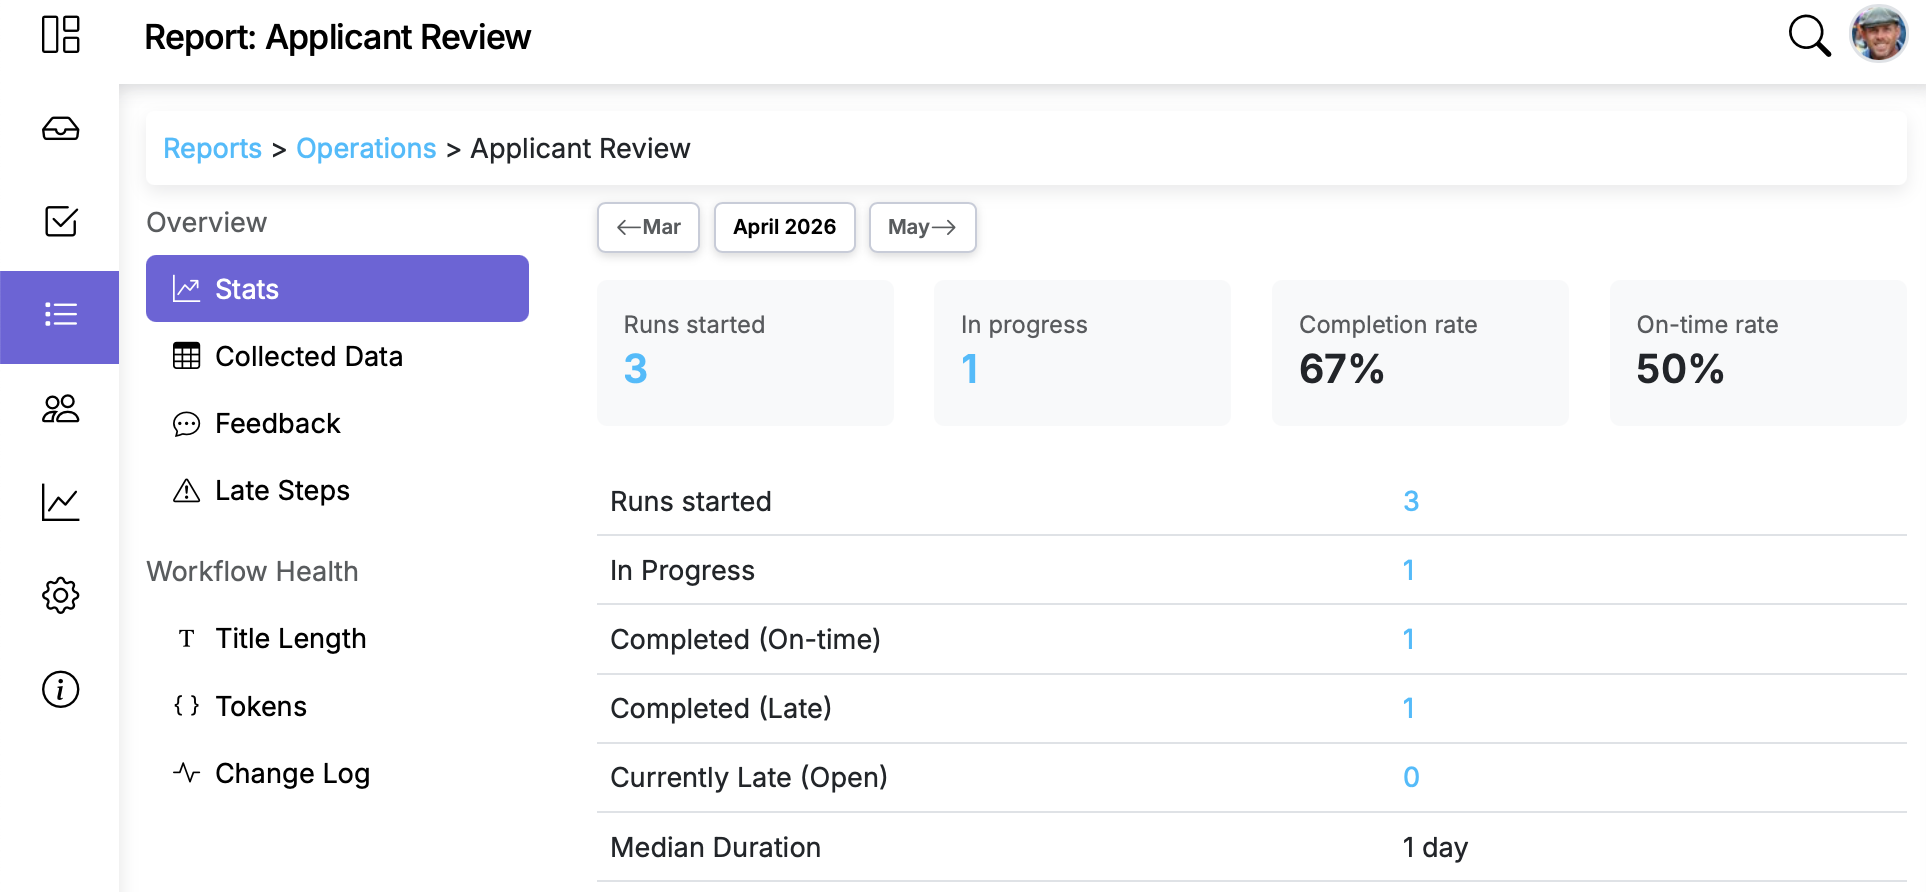
Task: Follow the Operations breadcrumb link
Action: 366,148
